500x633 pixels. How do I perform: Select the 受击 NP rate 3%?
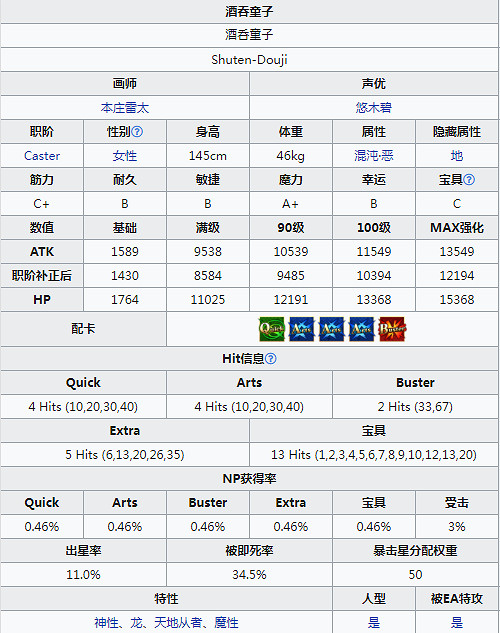457,527
